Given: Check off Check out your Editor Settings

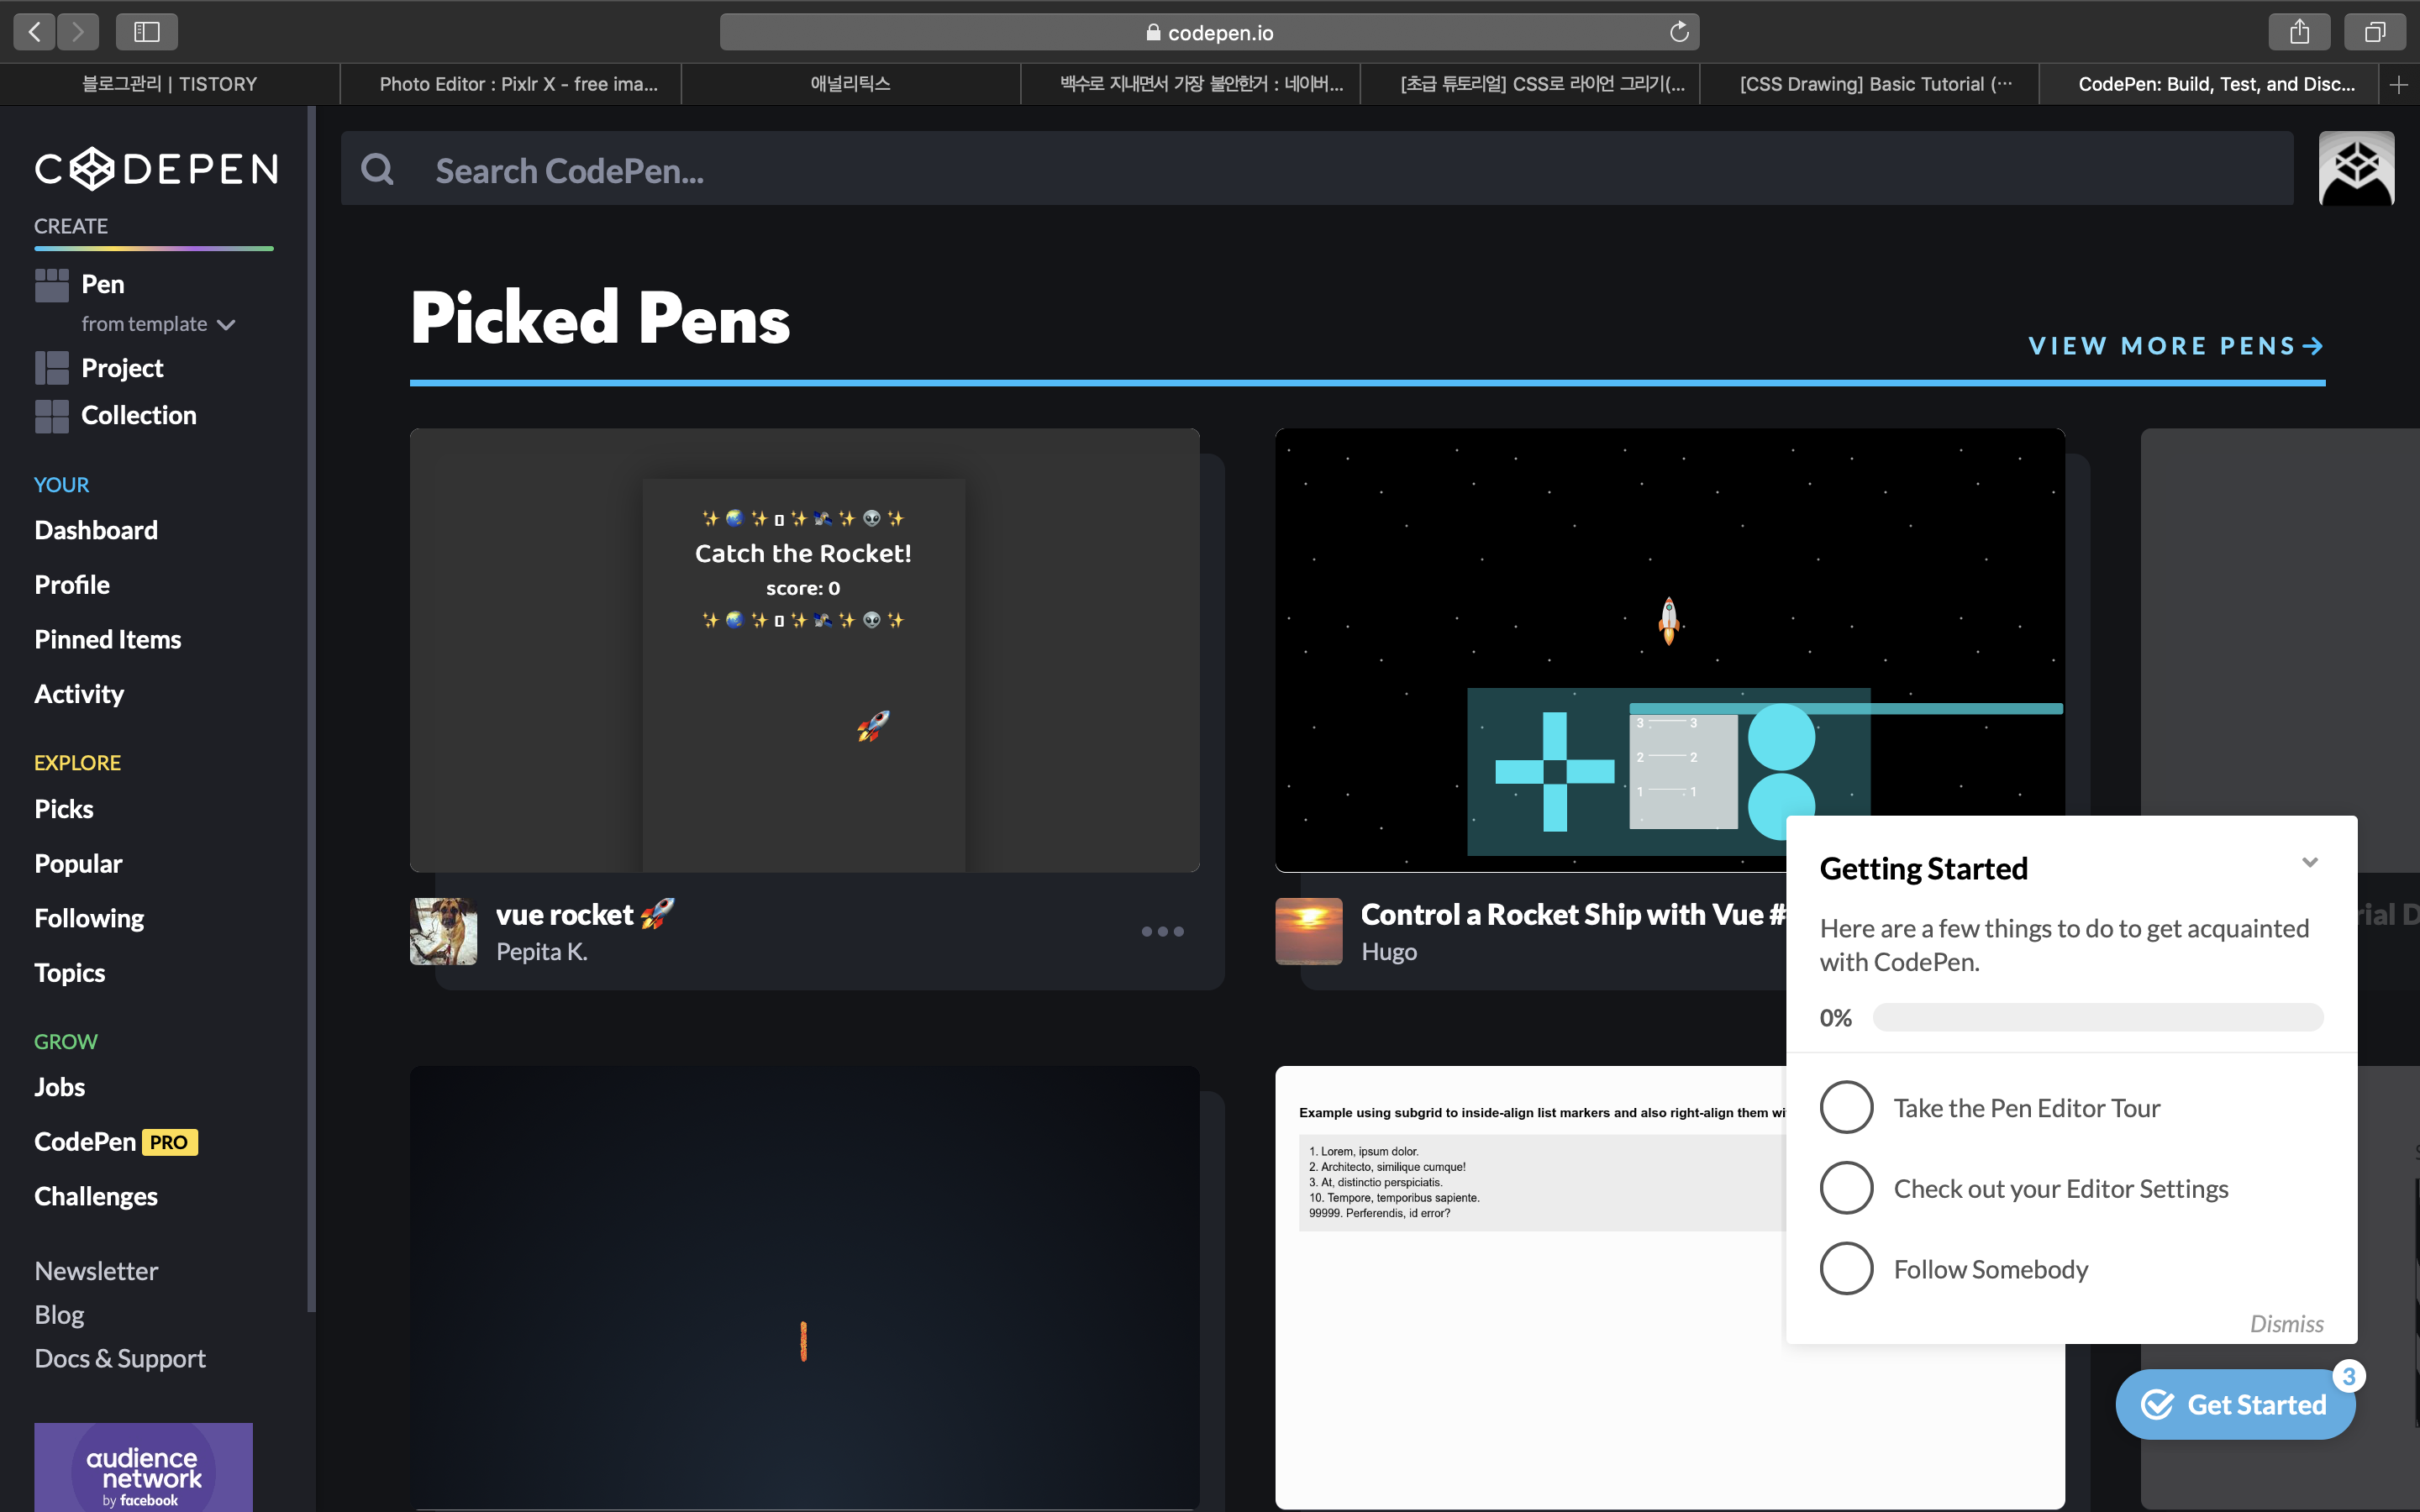Looking at the screenshot, I should (1846, 1188).
